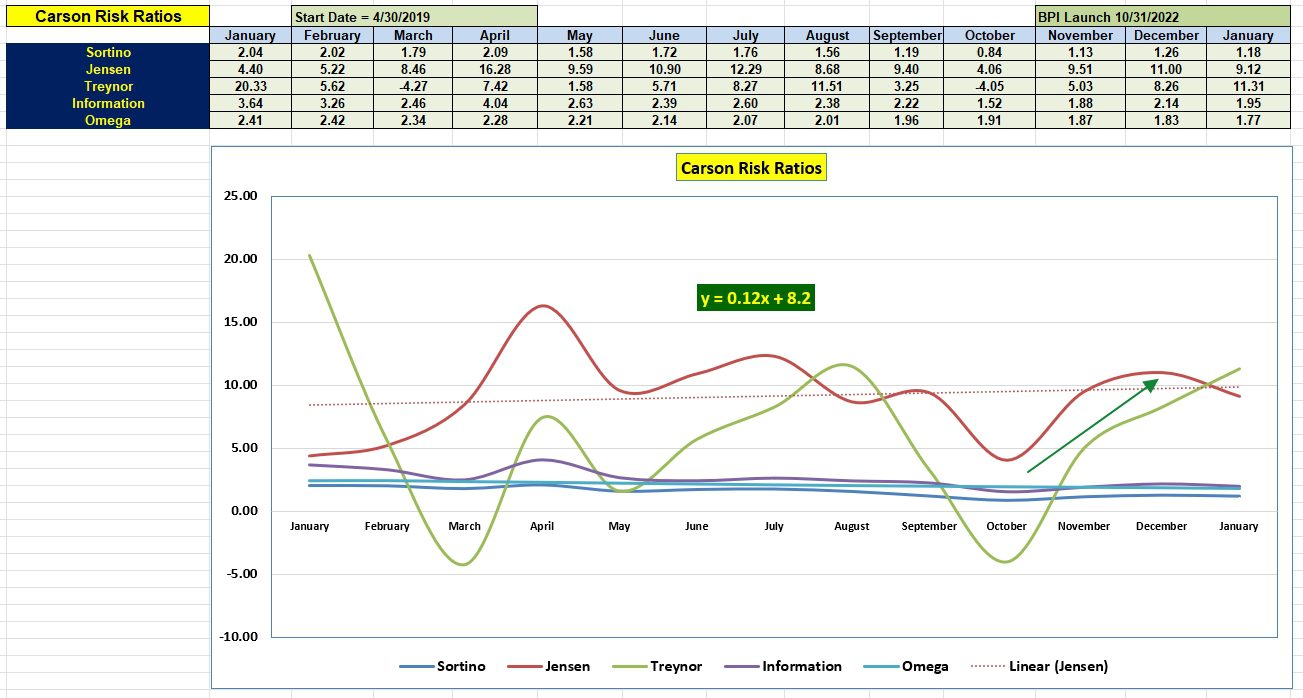1303x698 pixels.
Task: Click Omega value 1.77
Action: [1248, 120]
